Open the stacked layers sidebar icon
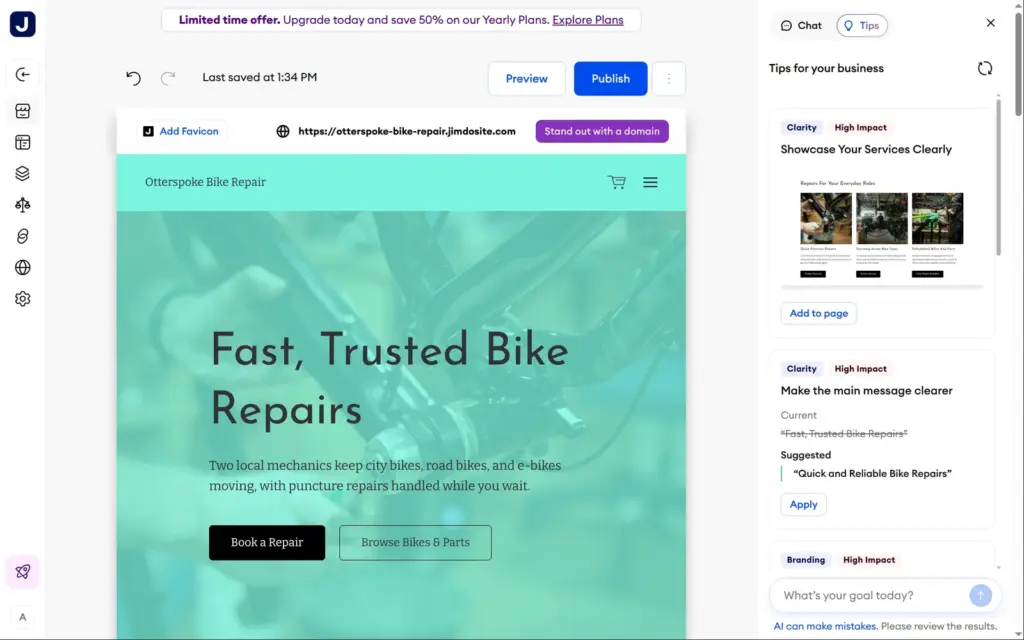 (23, 174)
